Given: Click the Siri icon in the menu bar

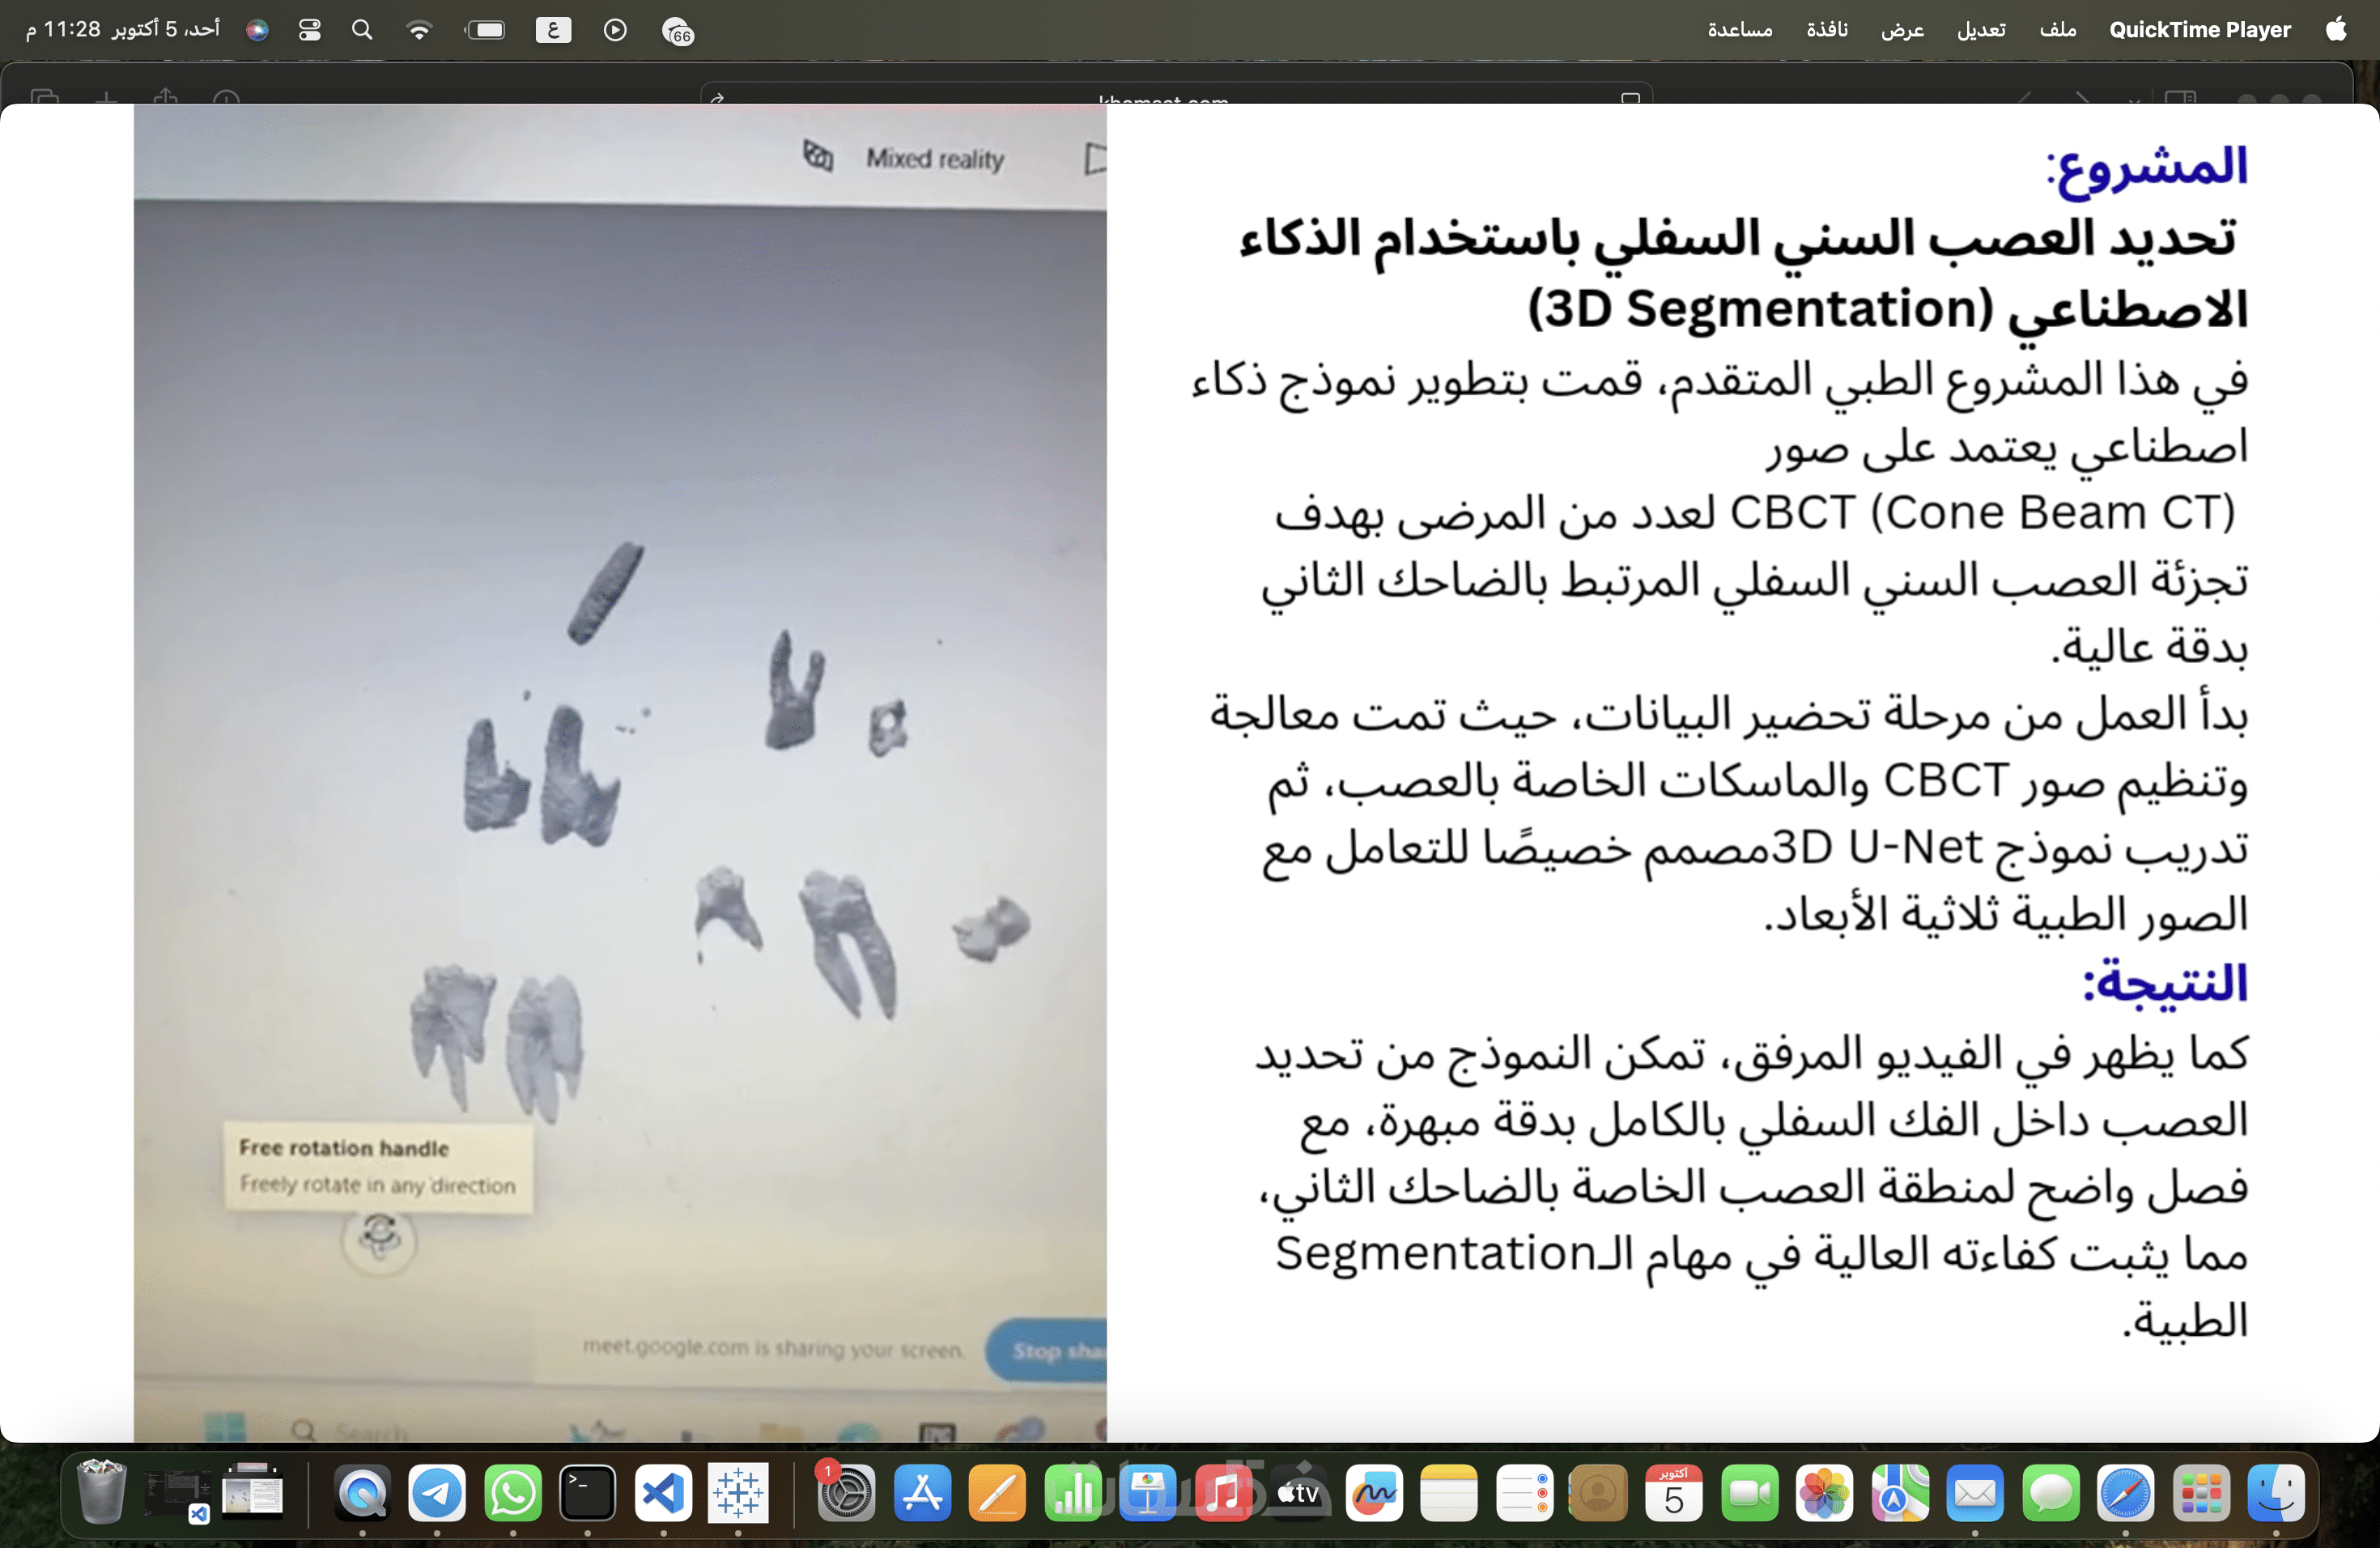Looking at the screenshot, I should click(x=257, y=30).
